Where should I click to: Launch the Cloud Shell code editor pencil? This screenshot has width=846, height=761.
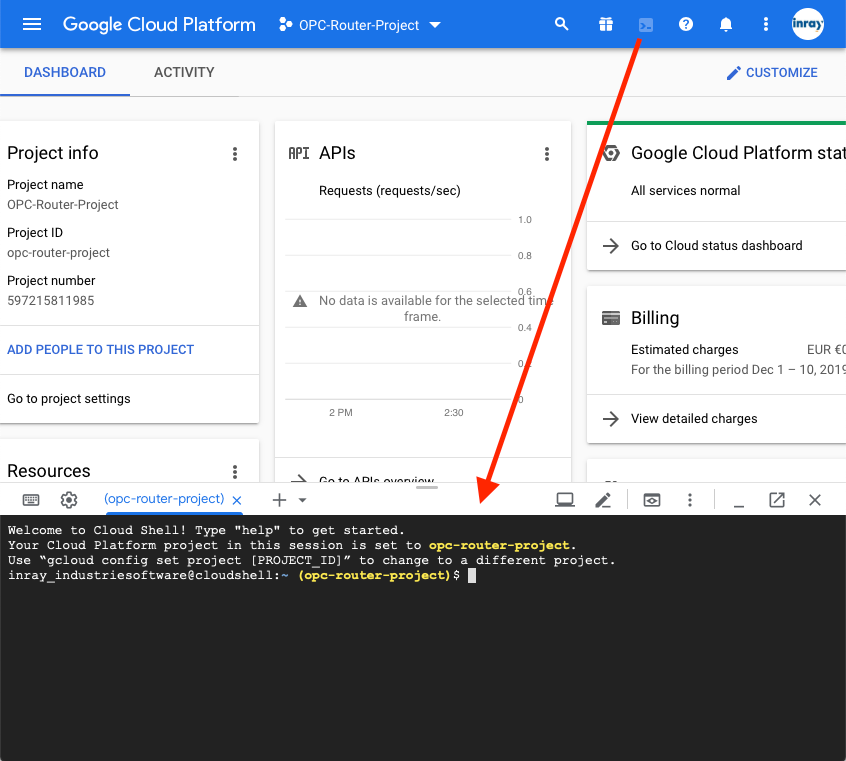[604, 499]
